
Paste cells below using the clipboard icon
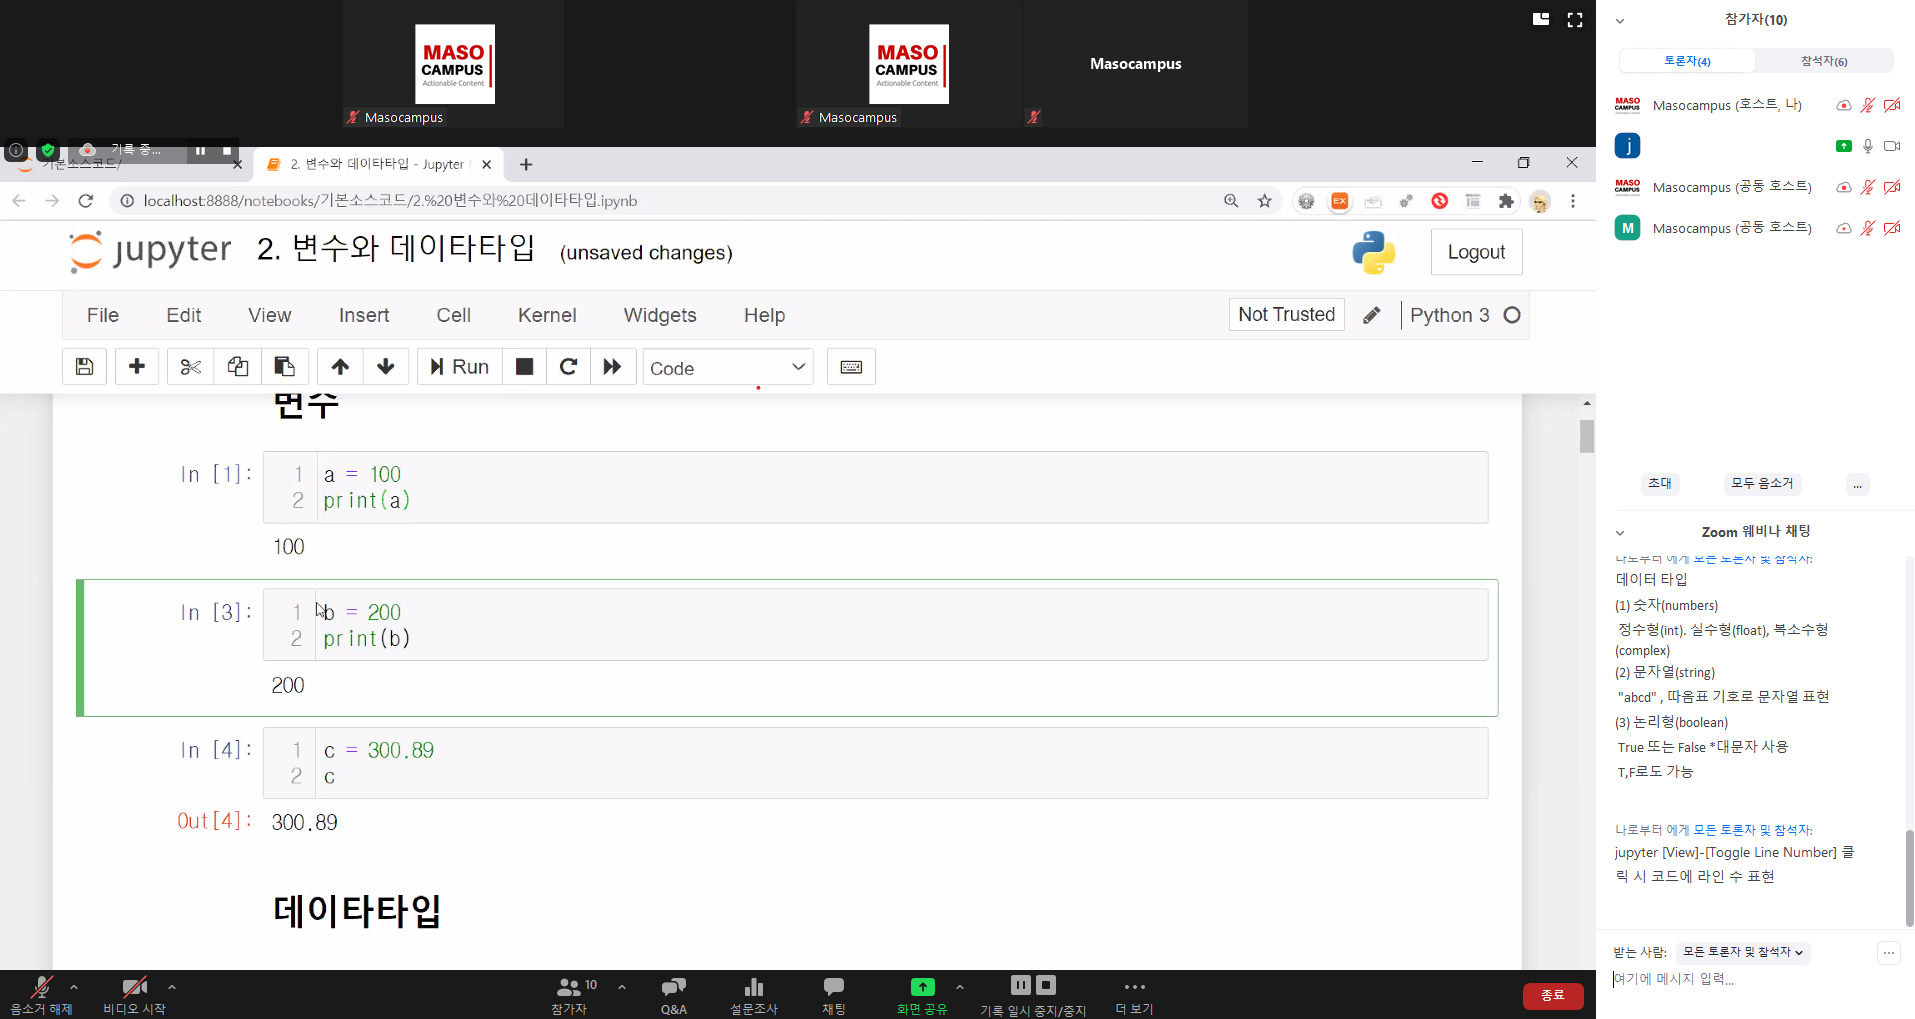tap(284, 367)
